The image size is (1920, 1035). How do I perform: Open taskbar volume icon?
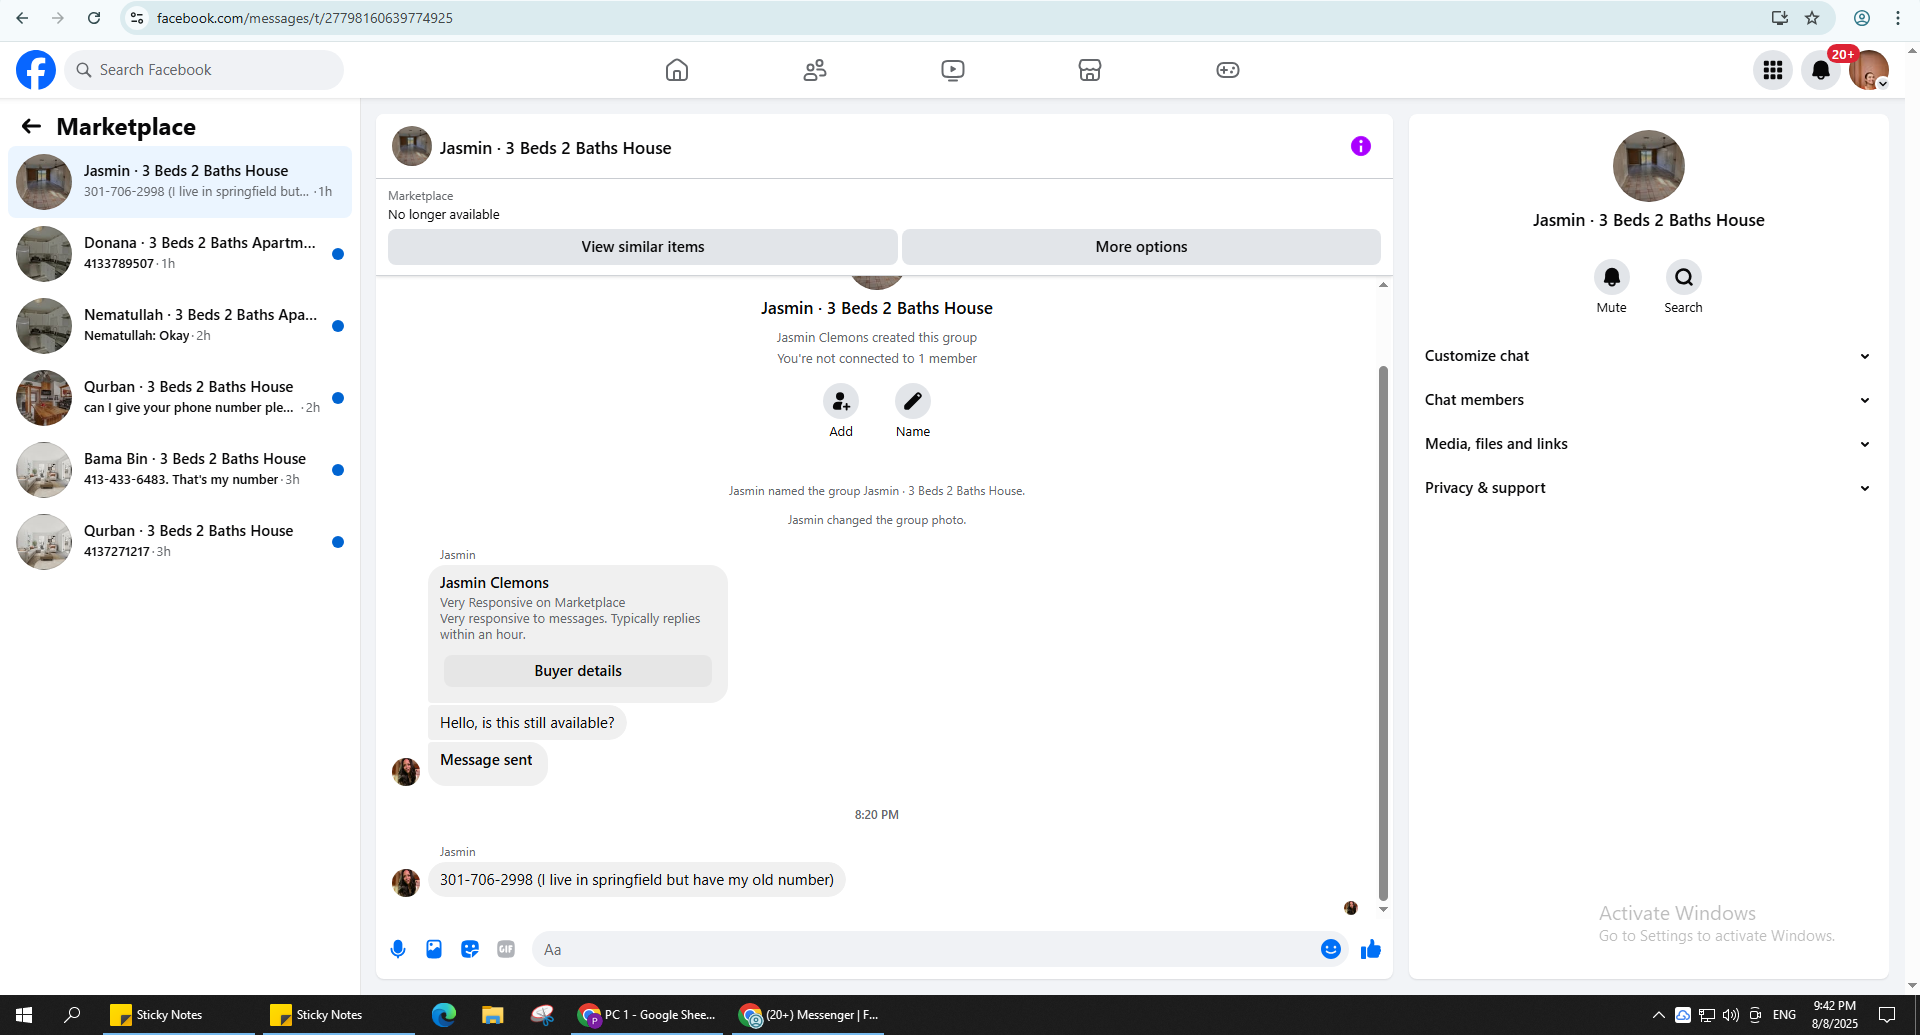(1731, 1015)
